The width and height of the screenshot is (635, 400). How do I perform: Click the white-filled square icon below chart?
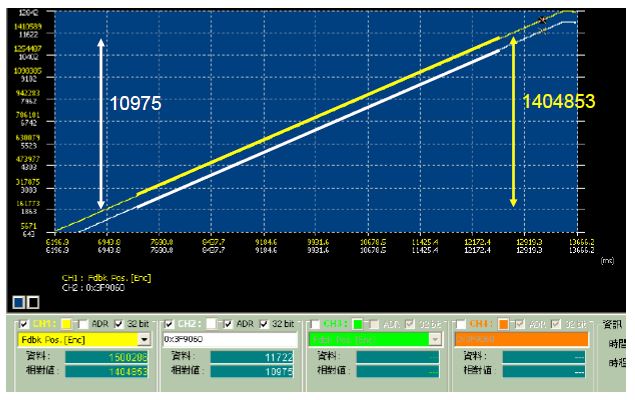(x=30, y=300)
